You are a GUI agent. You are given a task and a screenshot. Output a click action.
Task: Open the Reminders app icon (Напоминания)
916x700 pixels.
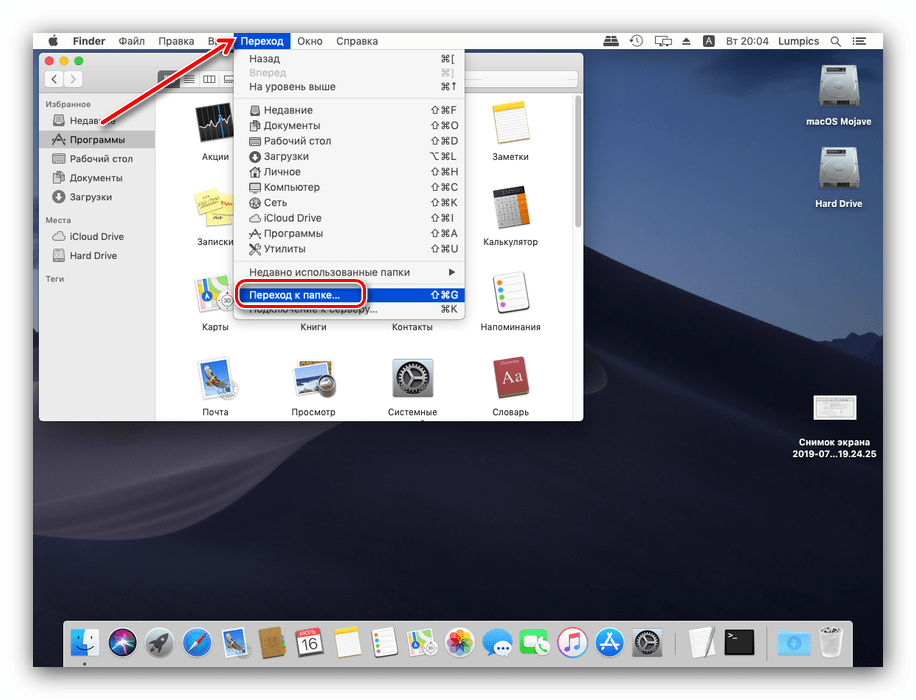[x=510, y=294]
